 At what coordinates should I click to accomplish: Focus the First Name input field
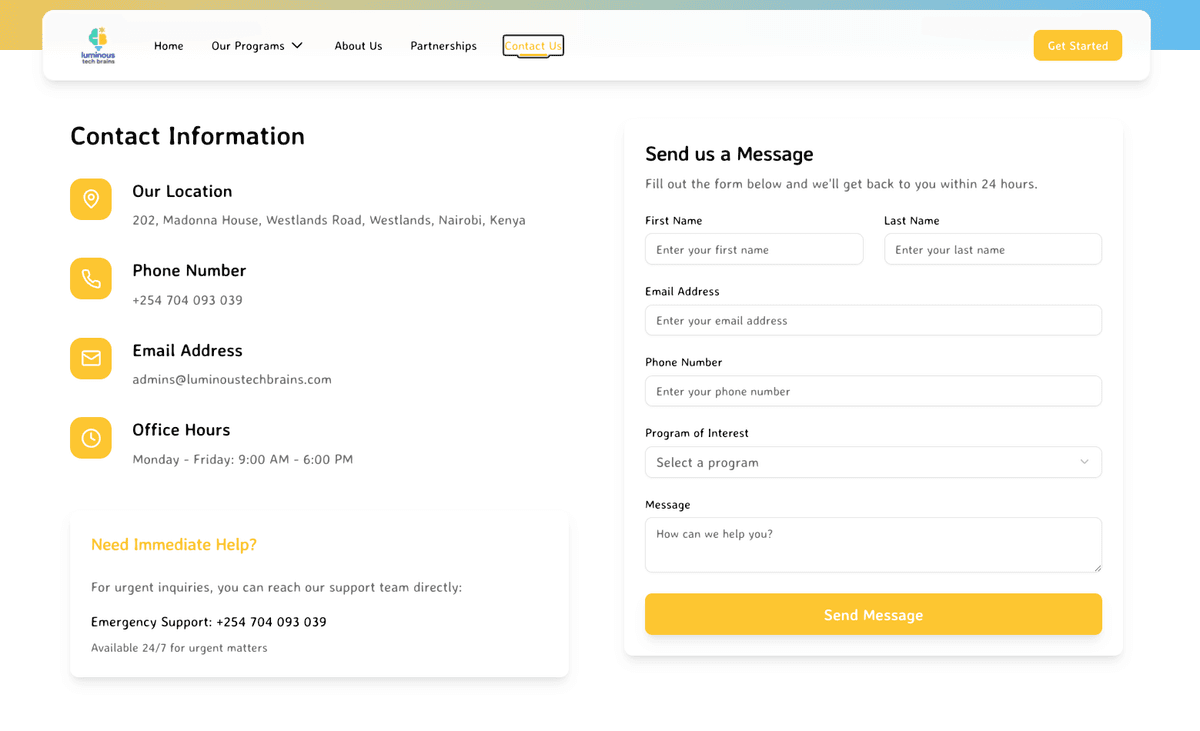[x=753, y=249]
